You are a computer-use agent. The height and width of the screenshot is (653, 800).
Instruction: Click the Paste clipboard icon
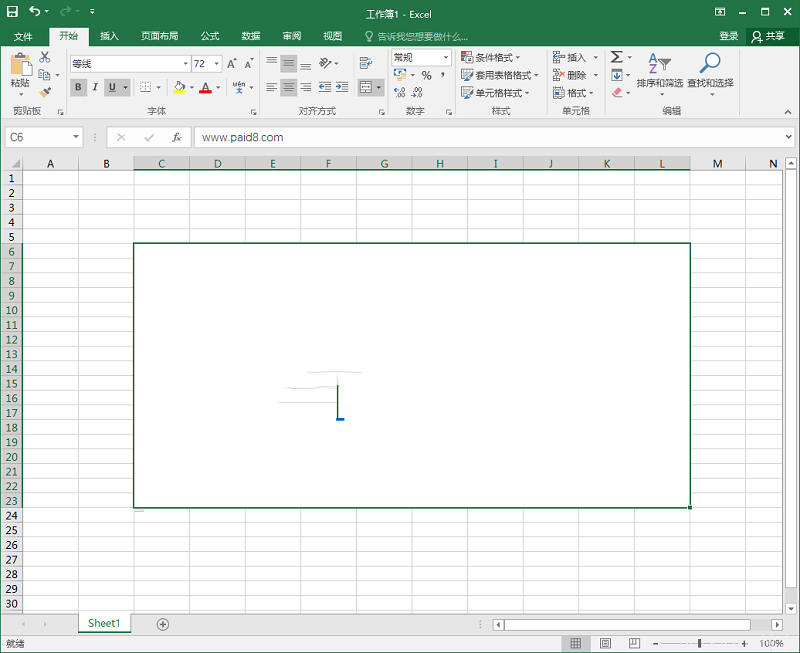[x=20, y=65]
